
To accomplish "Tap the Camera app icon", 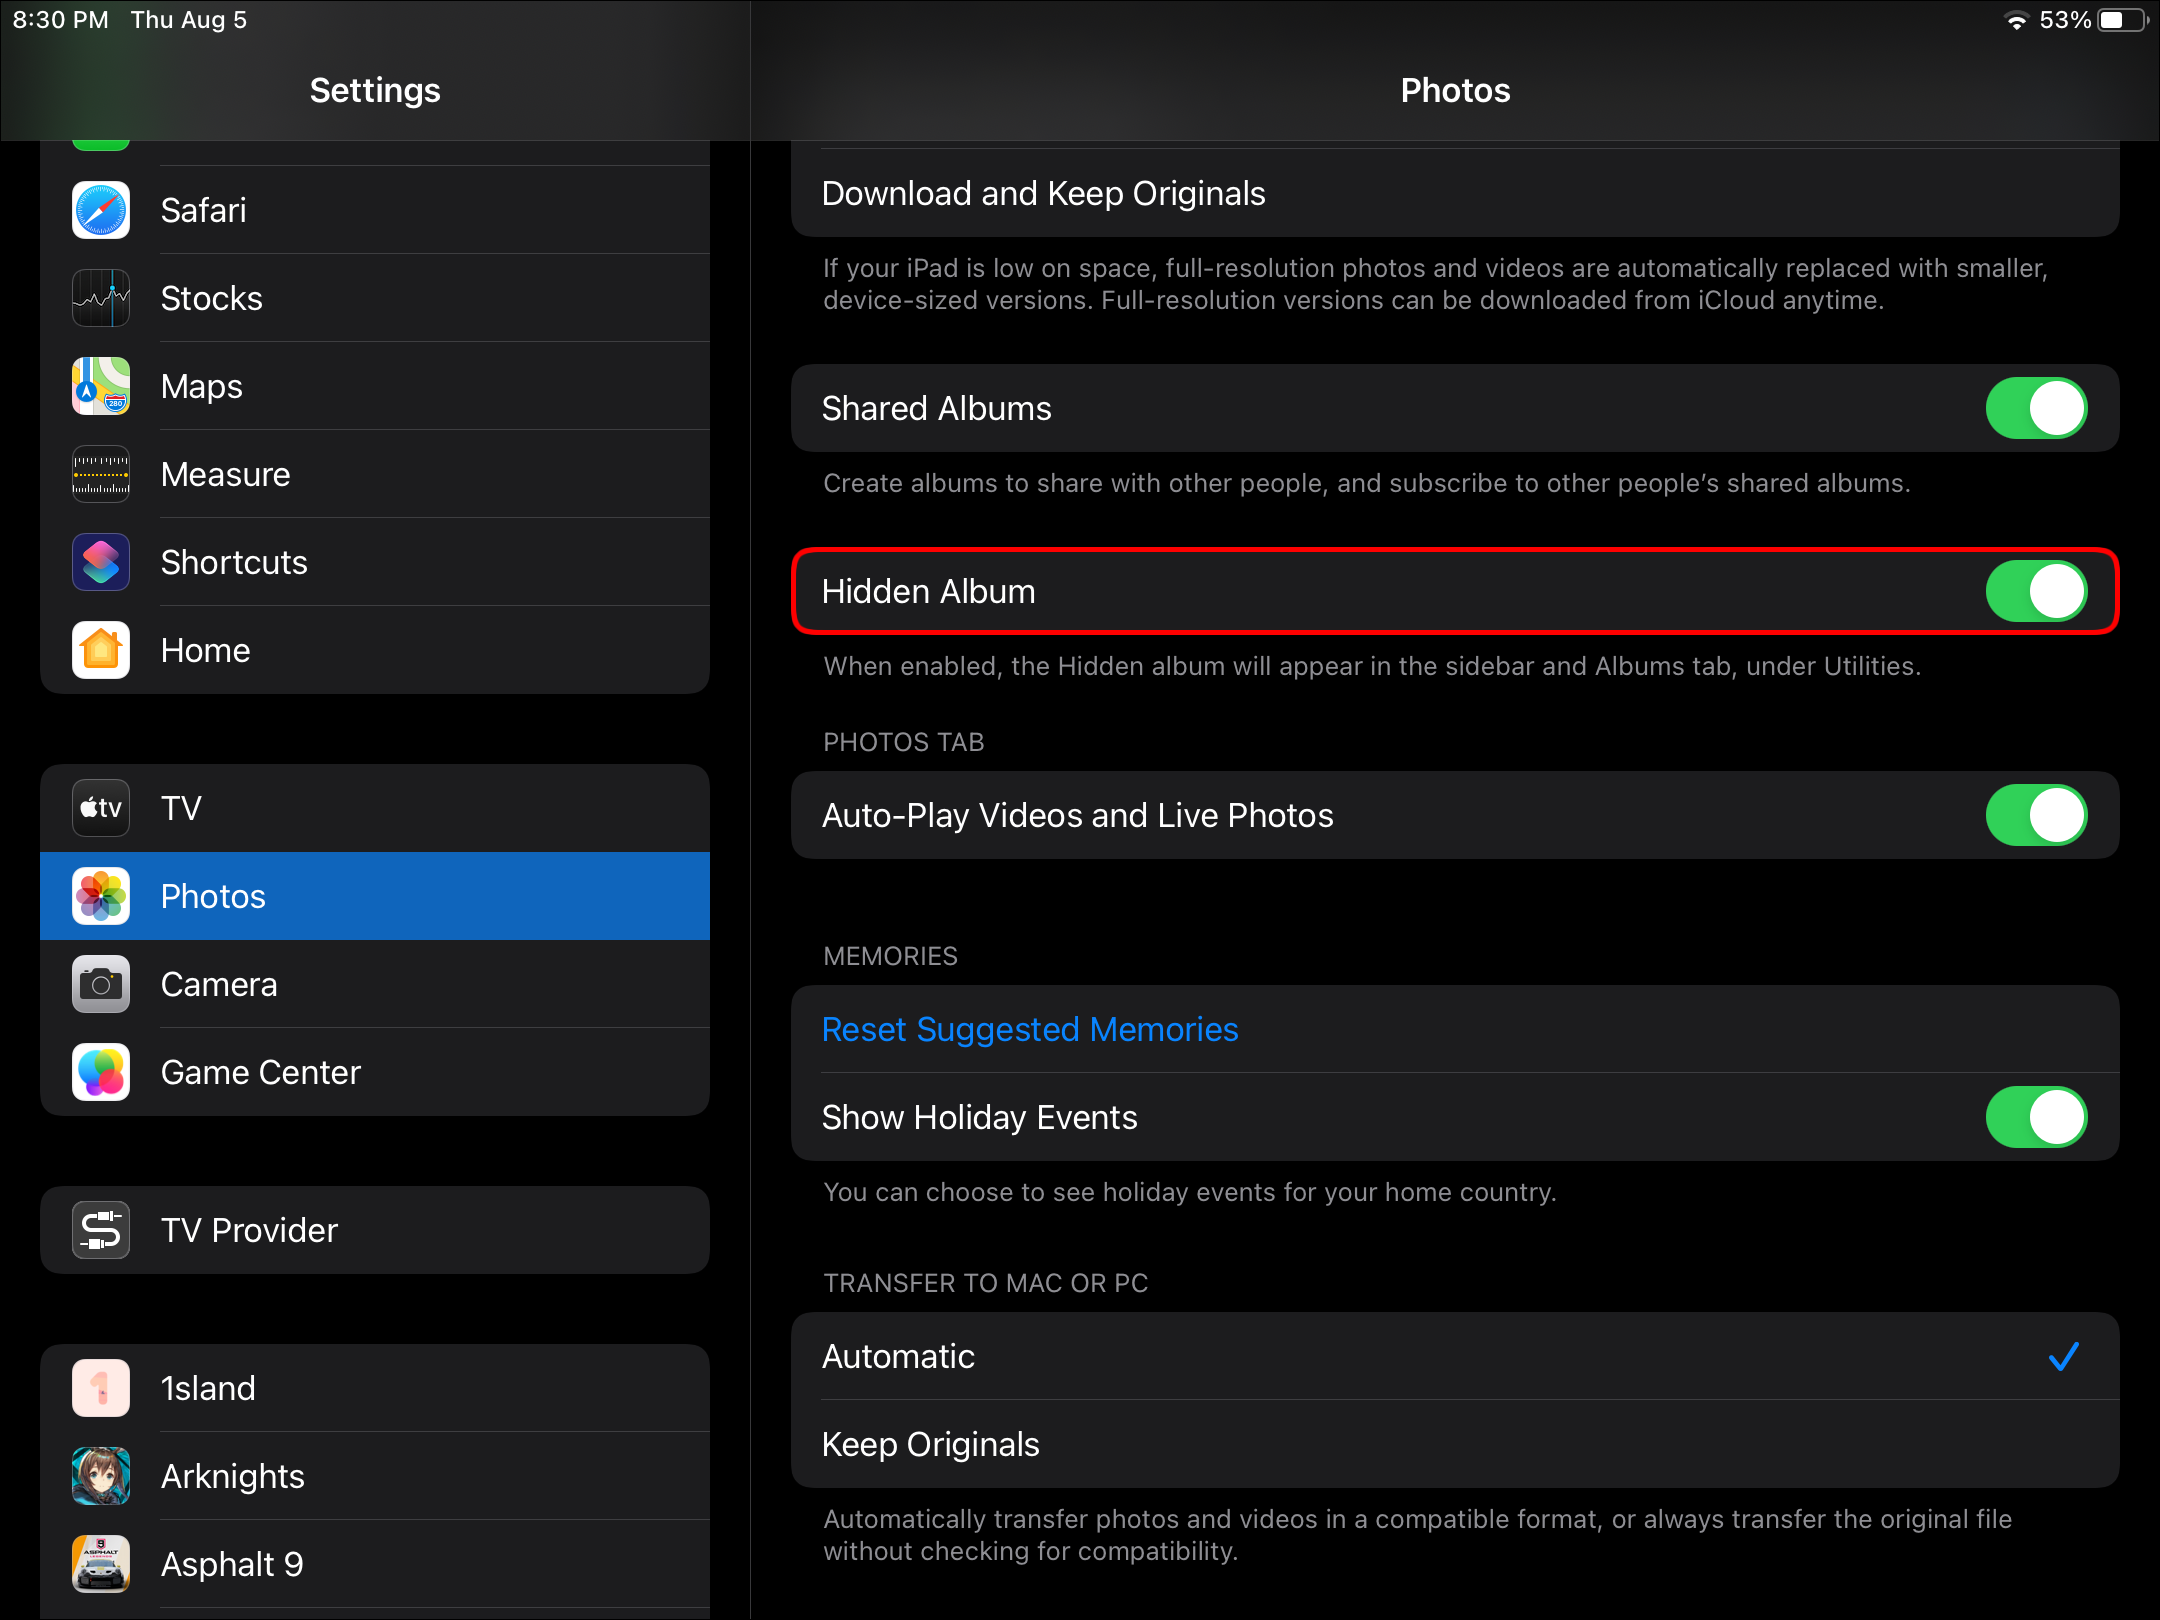I will (101, 984).
